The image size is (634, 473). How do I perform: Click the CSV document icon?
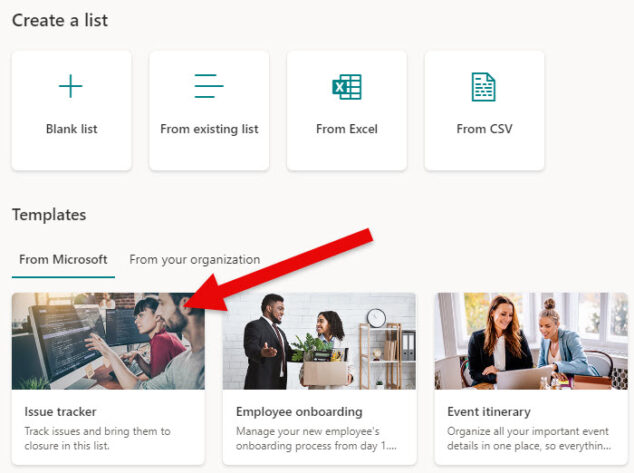click(x=484, y=87)
